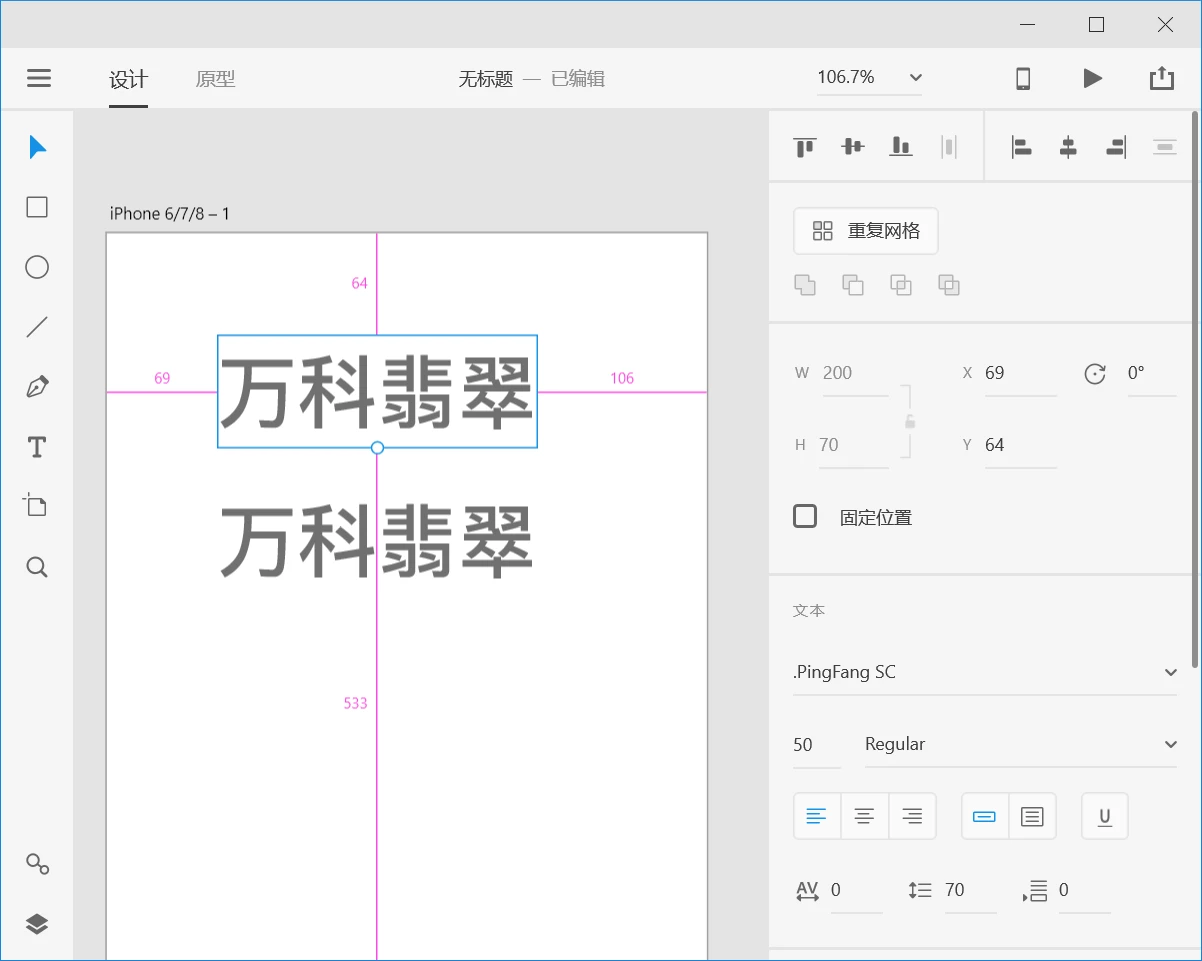This screenshot has width=1202, height=961.
Task: Apply the Exclude Overlap boolean operation
Action: coord(949,285)
